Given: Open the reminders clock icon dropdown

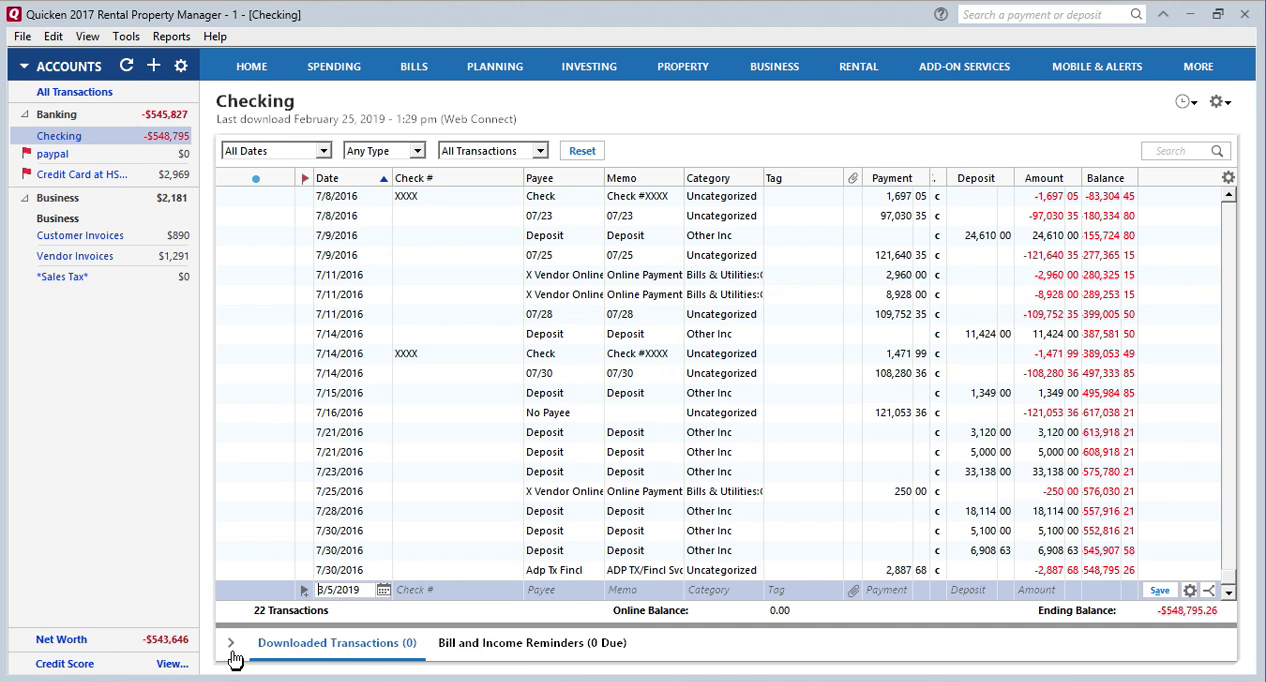Looking at the screenshot, I should pos(1186,102).
